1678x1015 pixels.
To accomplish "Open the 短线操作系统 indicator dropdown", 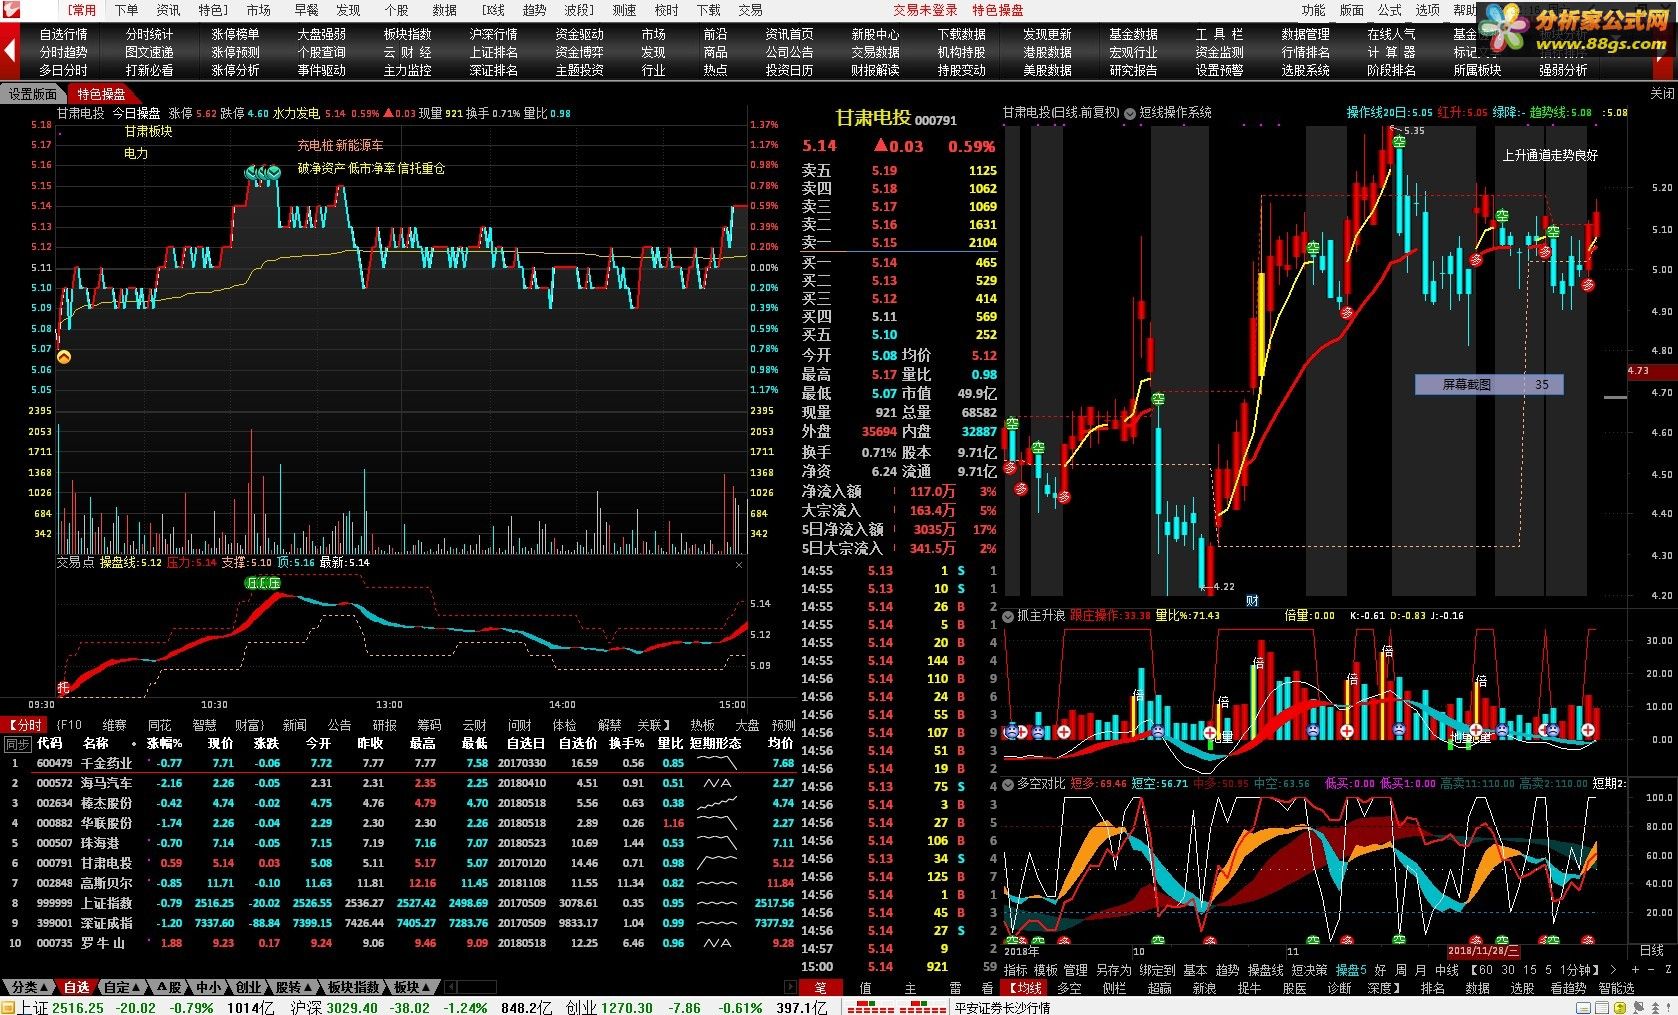I will pos(1131,113).
